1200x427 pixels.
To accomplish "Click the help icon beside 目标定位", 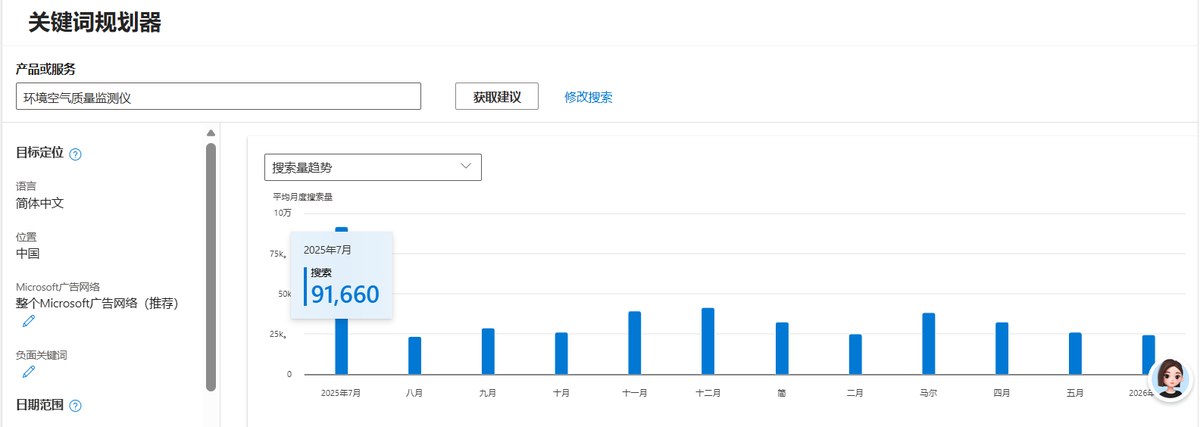I will pos(76,154).
